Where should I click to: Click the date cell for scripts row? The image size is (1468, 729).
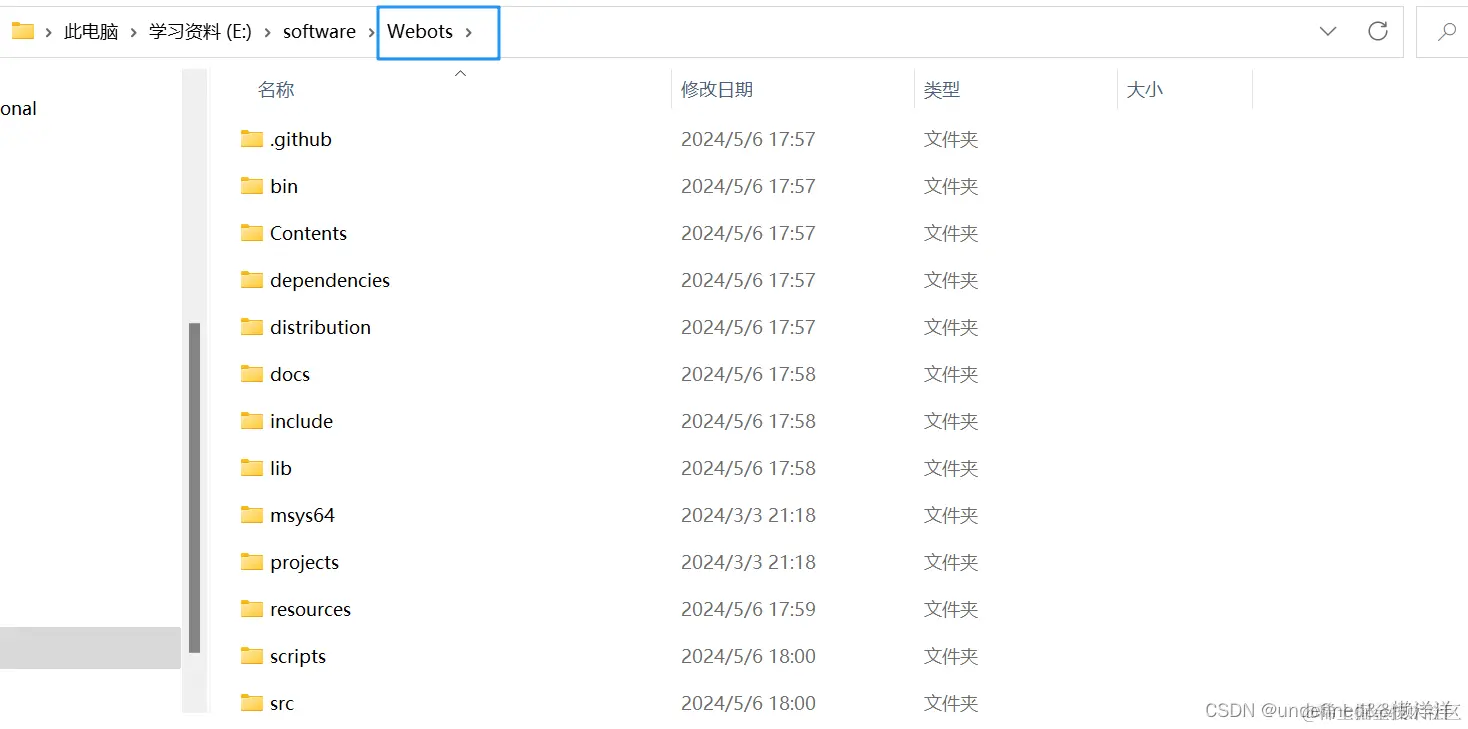point(748,656)
